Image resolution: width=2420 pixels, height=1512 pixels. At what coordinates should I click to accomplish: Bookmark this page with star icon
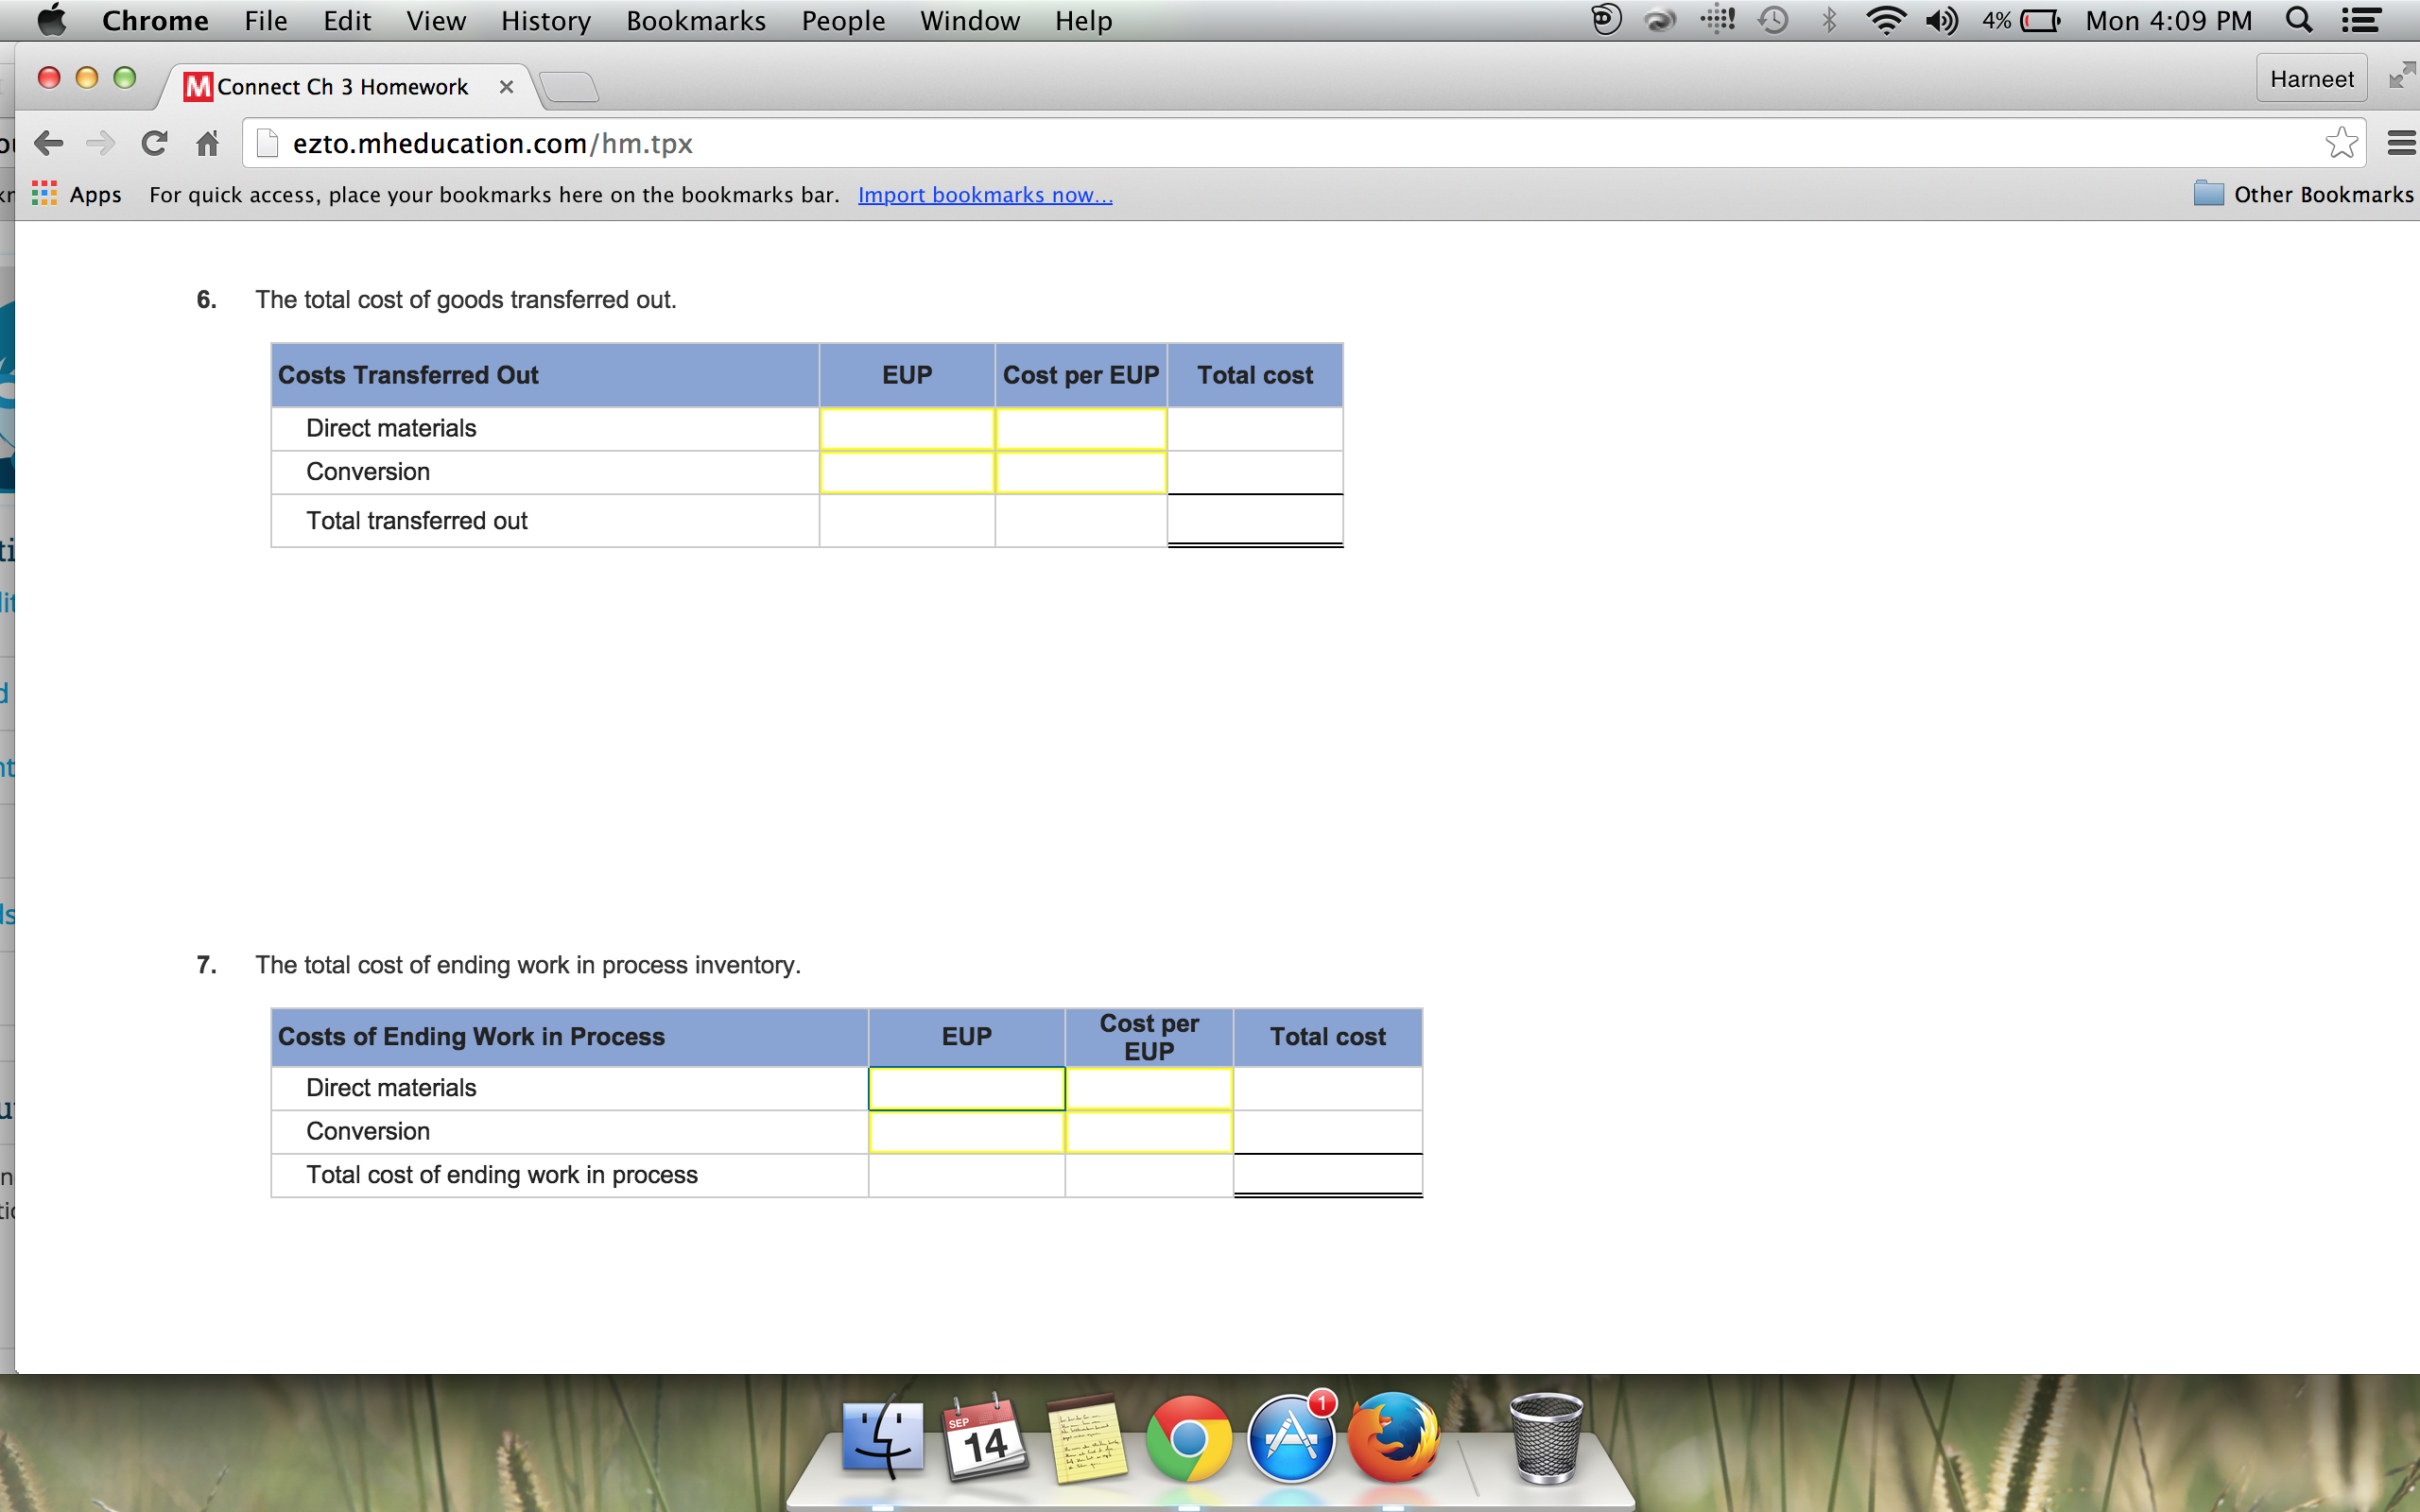[x=2340, y=143]
